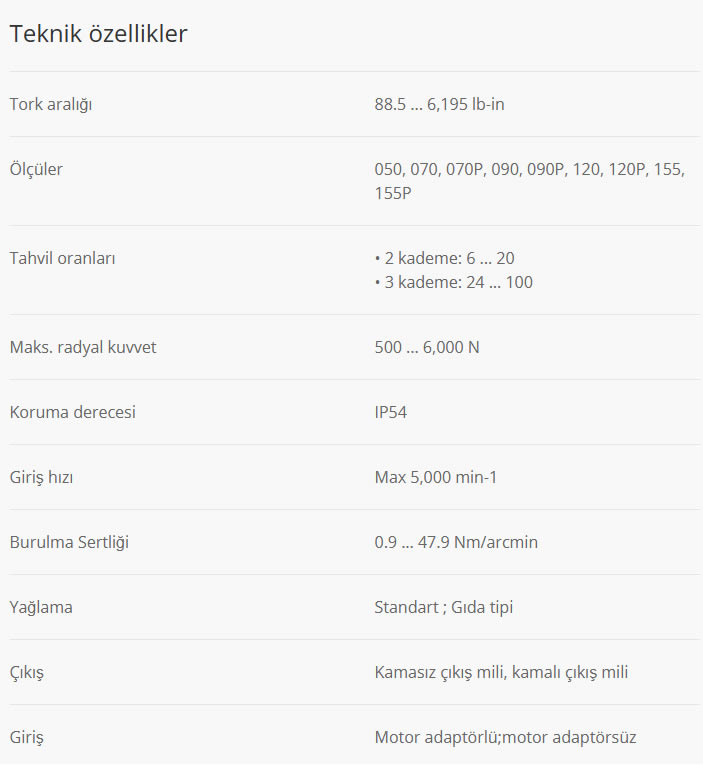
Task: Click the 'Max 5,000 min-1' value
Action: (x=436, y=477)
